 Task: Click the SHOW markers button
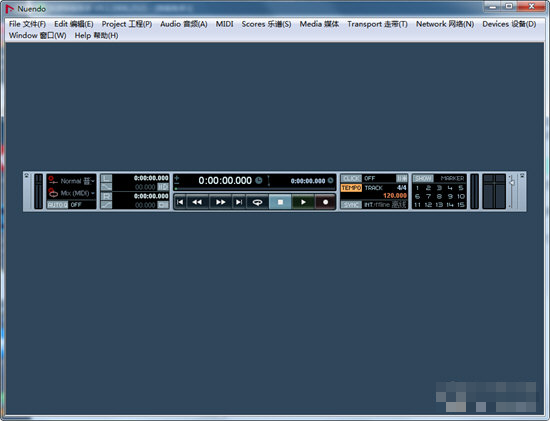(423, 178)
